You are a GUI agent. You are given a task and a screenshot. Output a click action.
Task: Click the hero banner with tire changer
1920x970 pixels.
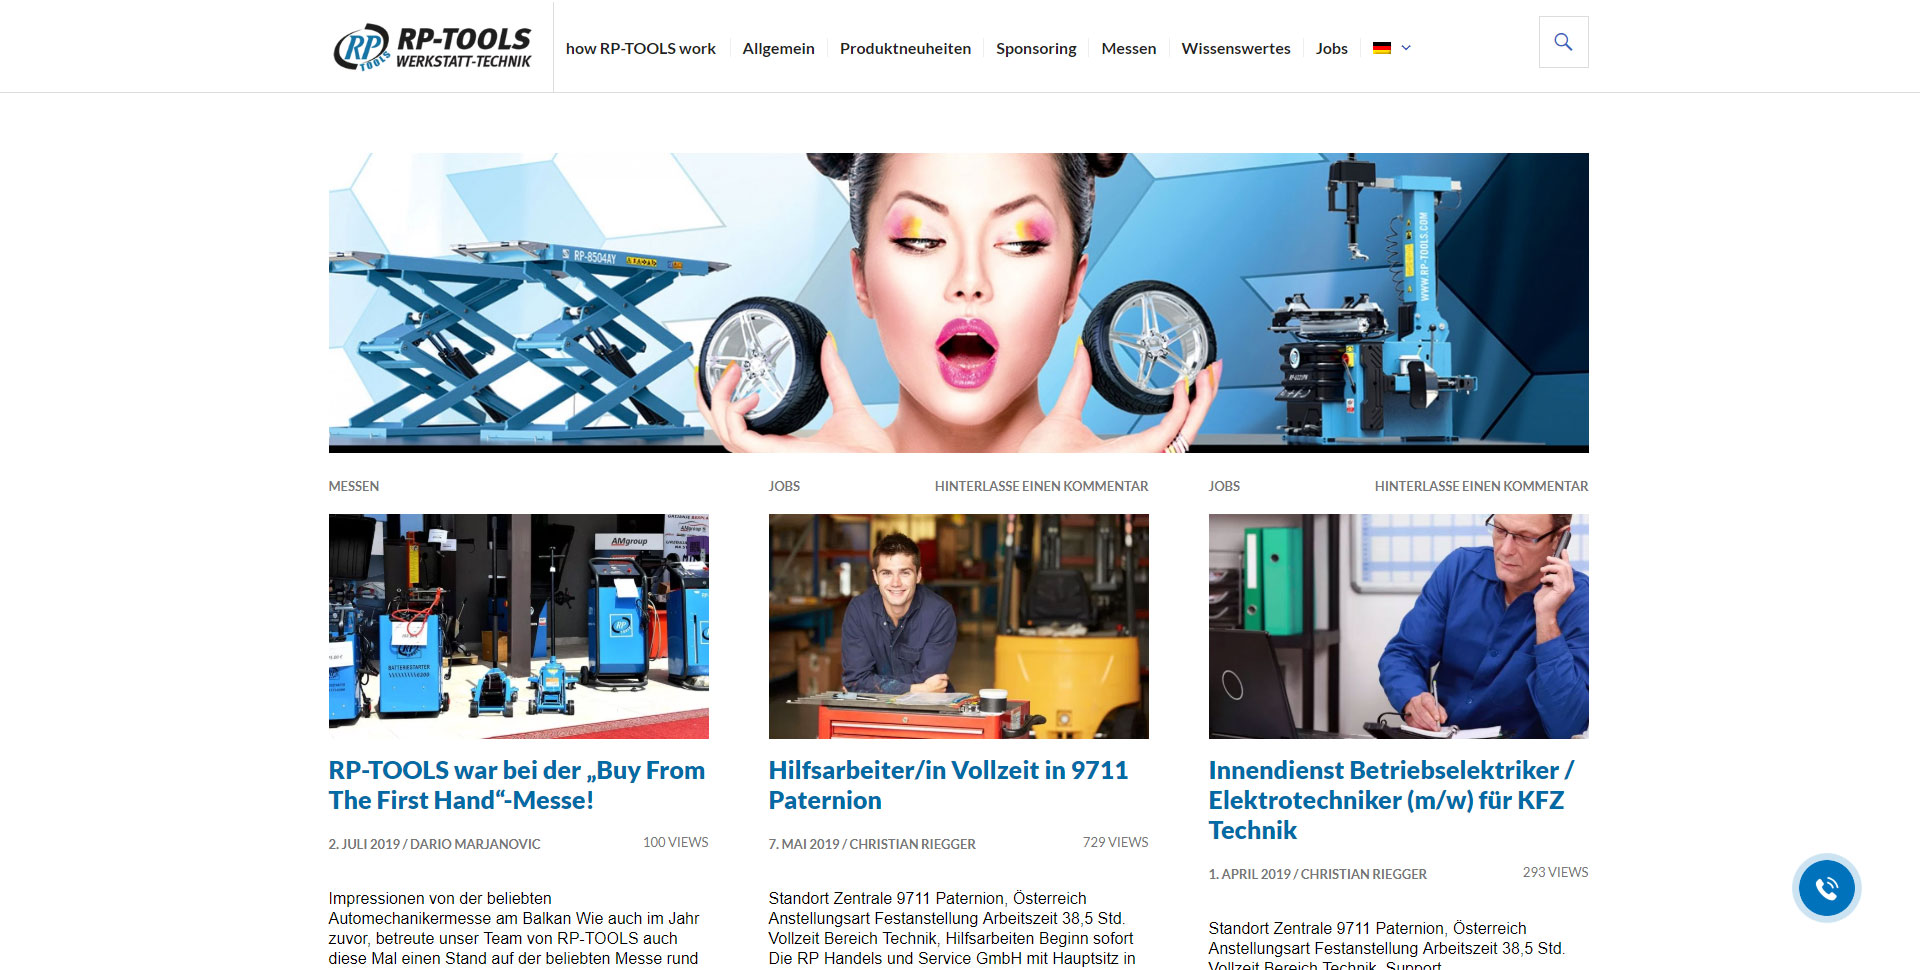tap(958, 303)
